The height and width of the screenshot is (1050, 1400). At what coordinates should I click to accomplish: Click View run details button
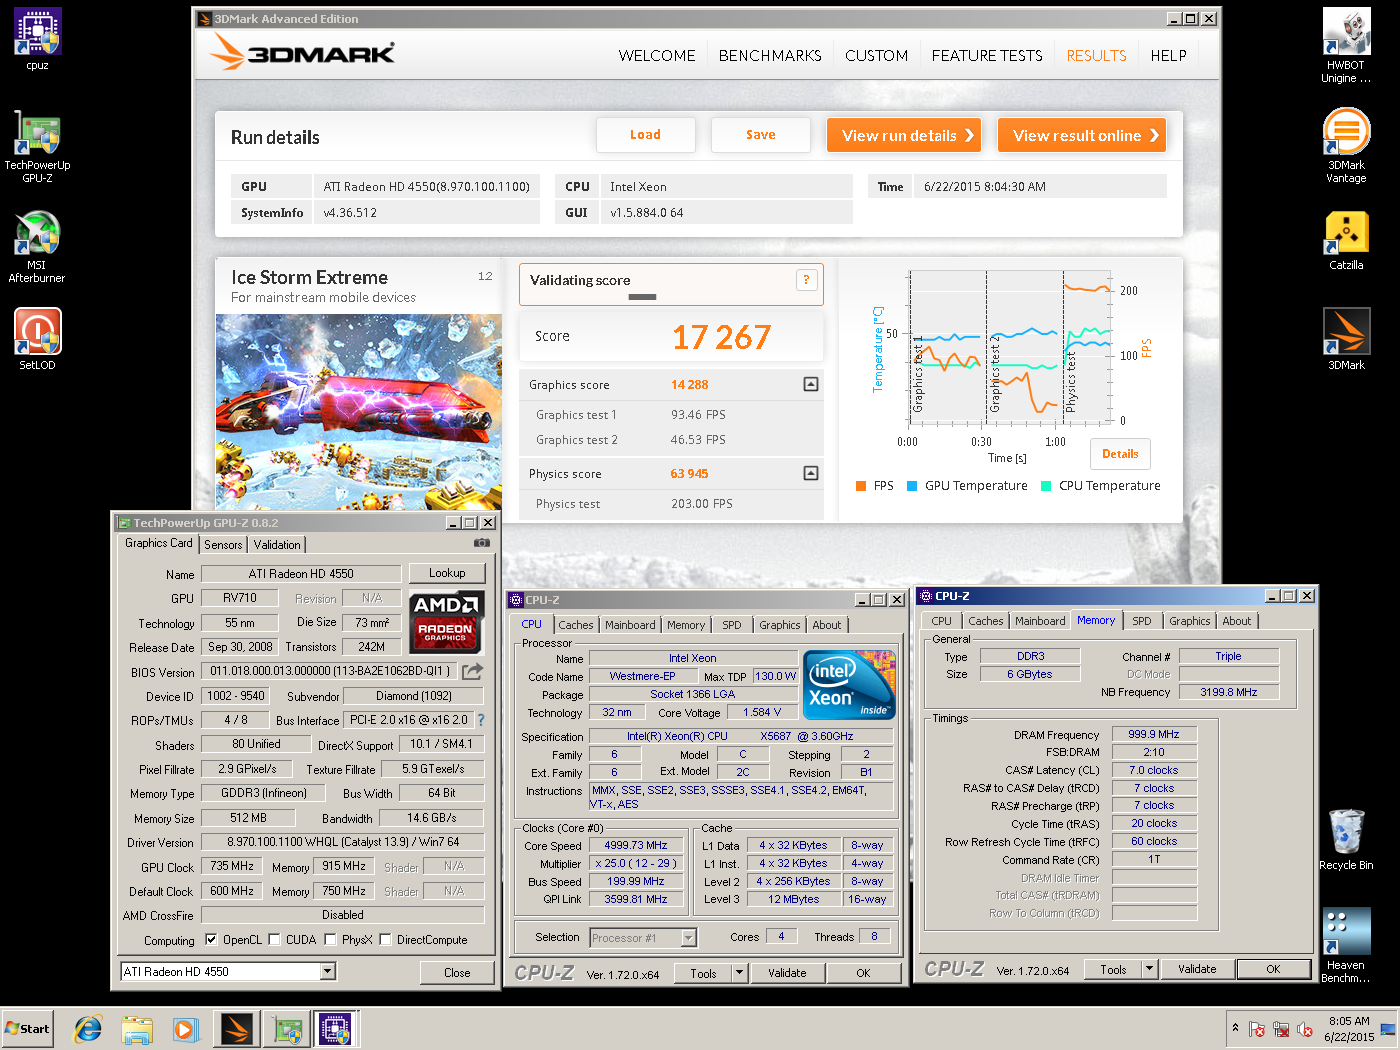pyautogui.click(x=904, y=135)
